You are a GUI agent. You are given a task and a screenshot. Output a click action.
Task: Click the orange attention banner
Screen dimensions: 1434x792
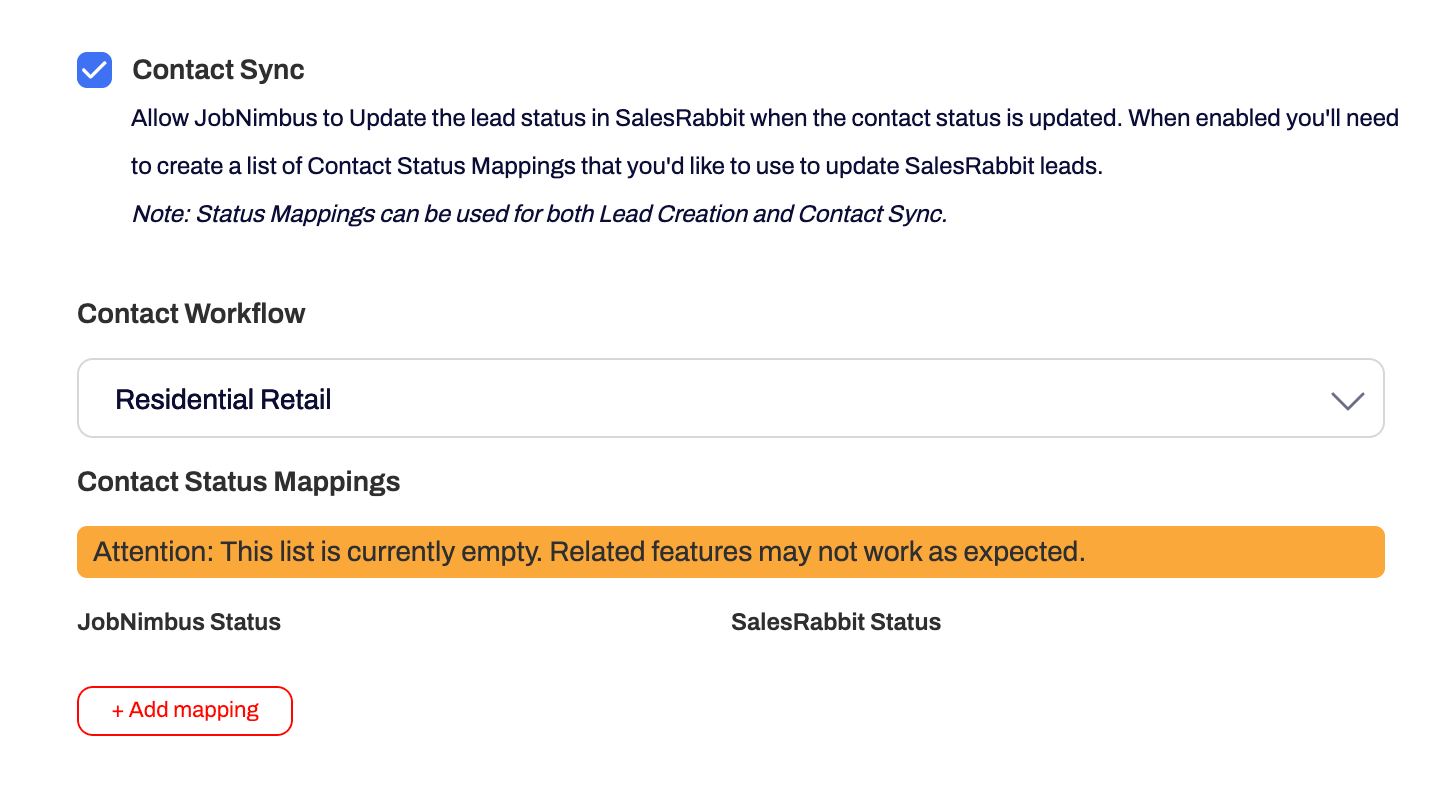tap(730, 551)
